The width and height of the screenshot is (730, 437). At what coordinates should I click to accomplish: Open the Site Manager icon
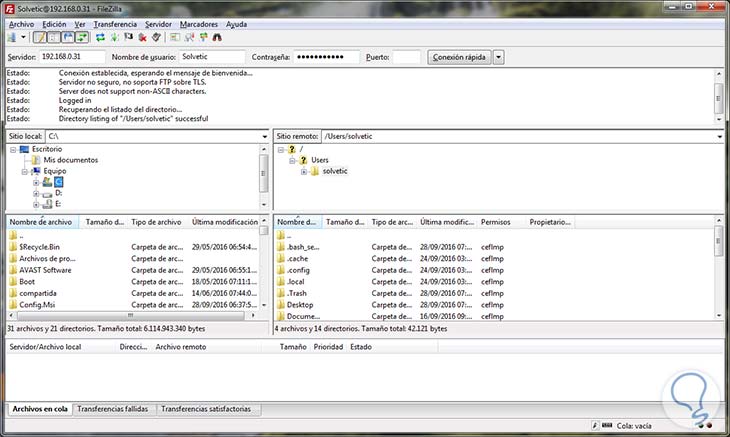click(x=12, y=38)
